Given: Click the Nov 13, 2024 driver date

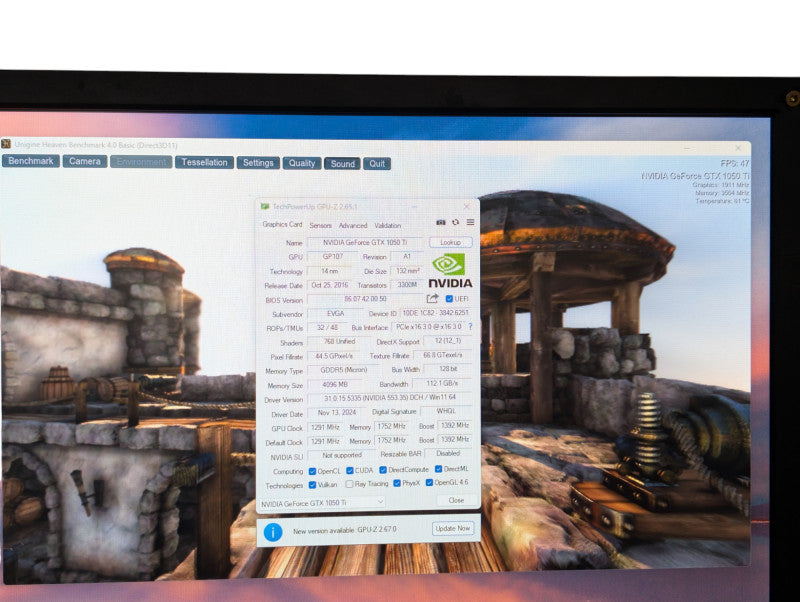Looking at the screenshot, I should coord(337,412).
